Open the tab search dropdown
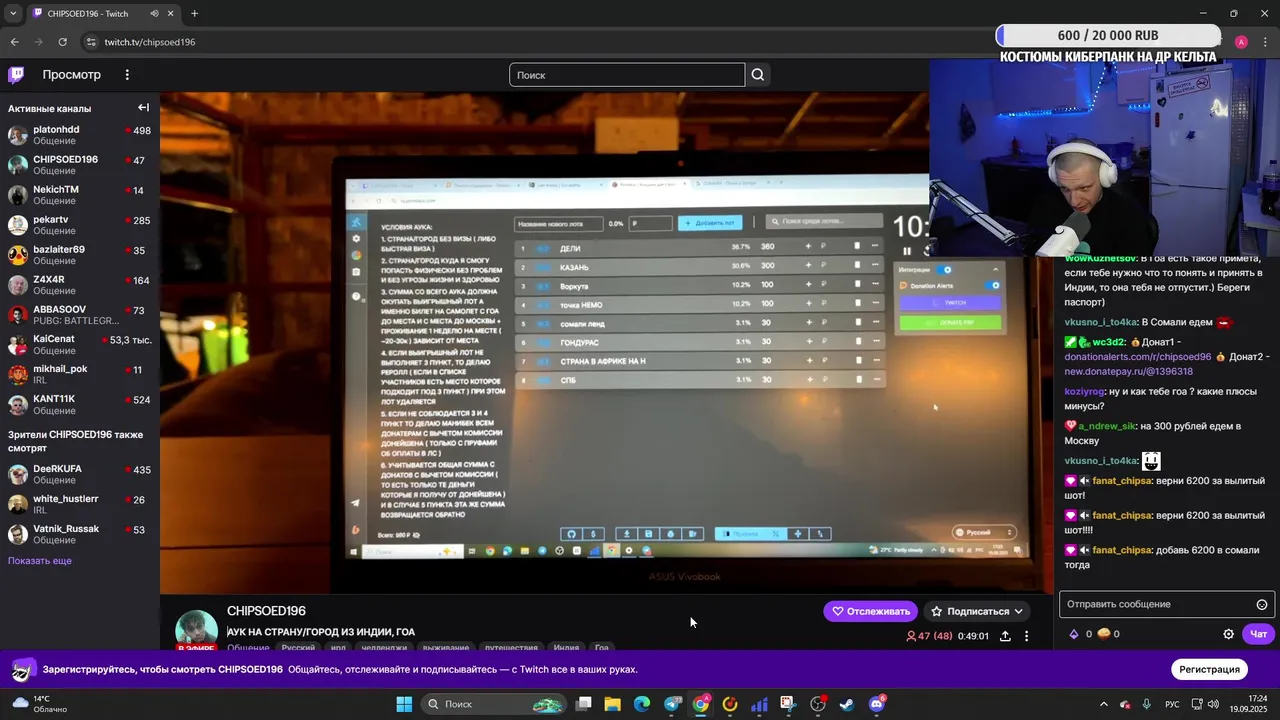Screen dimensions: 1280x720 click(13, 14)
